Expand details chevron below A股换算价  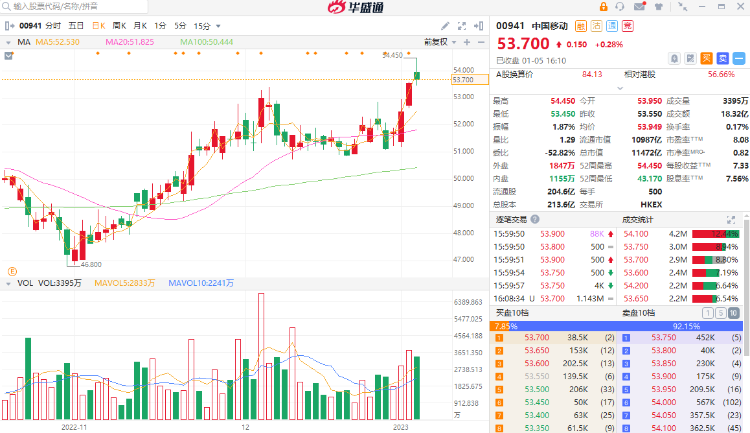pos(620,88)
